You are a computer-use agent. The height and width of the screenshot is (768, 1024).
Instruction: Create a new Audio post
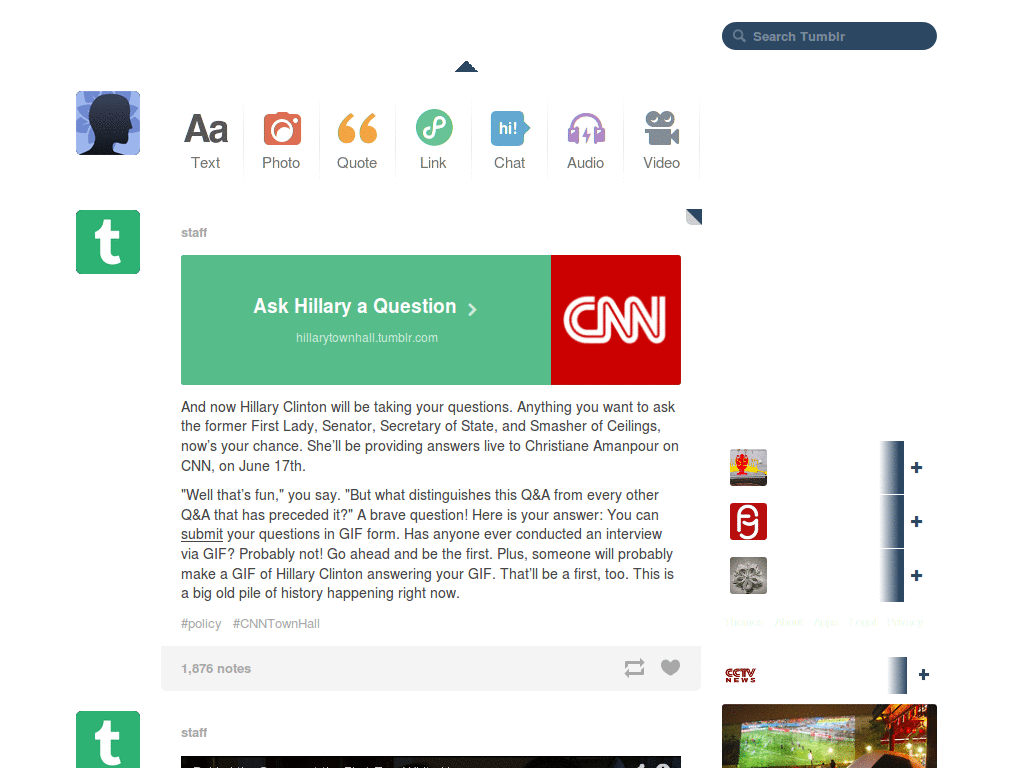pos(586,141)
